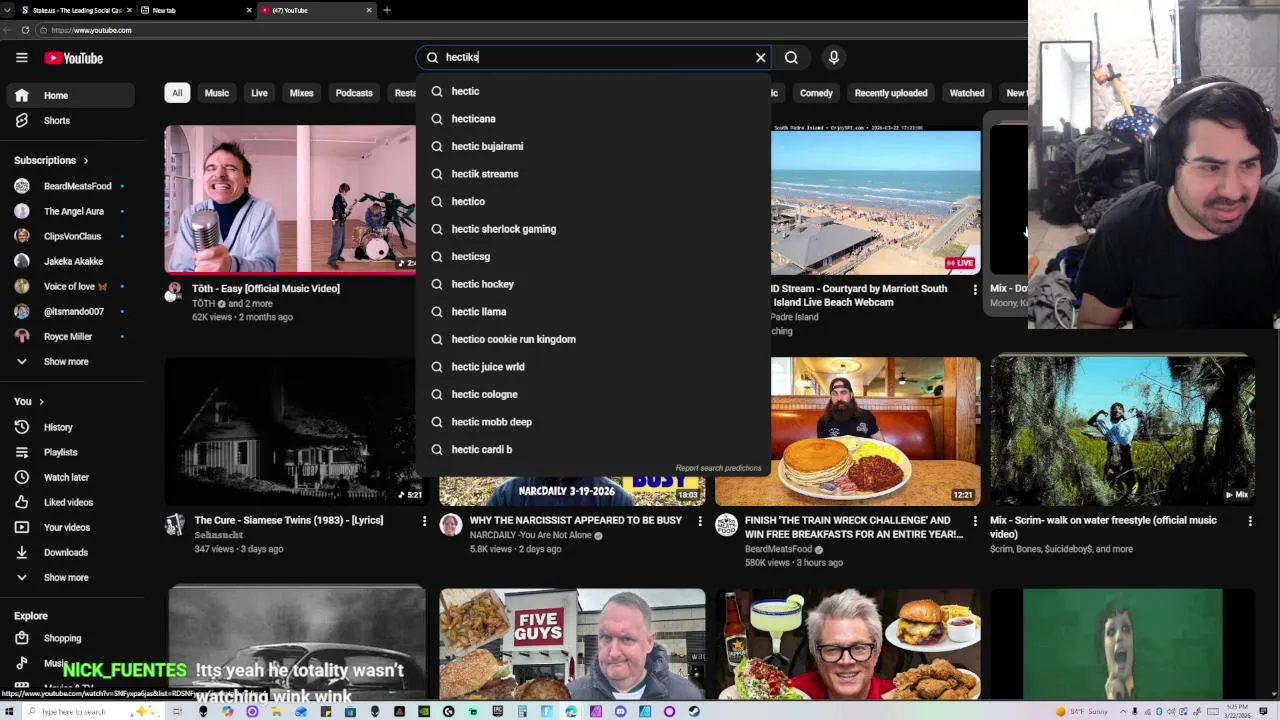Viewport: 1280px width, 720px height.
Task: Open the Töth Easy video thumbnail
Action: (290, 199)
